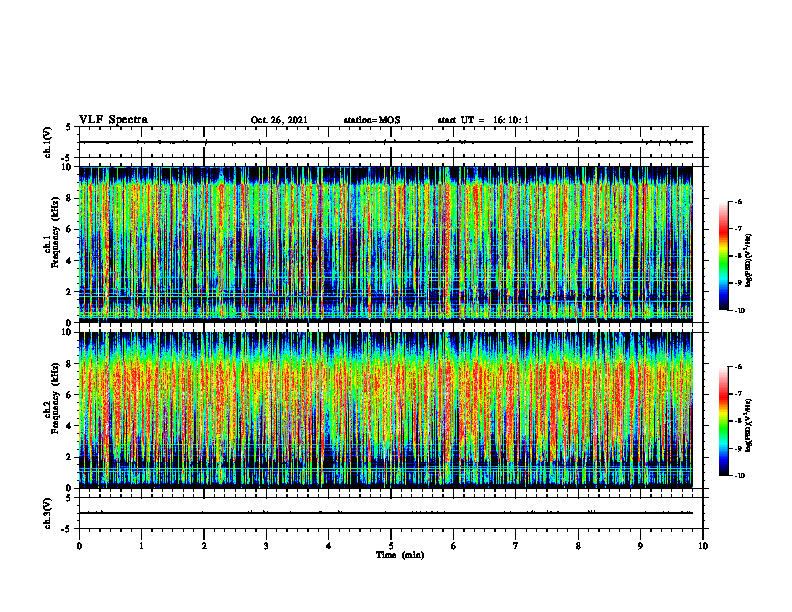
Task: Click the "-6" label on ch.2 color bar
Action: tap(739, 367)
